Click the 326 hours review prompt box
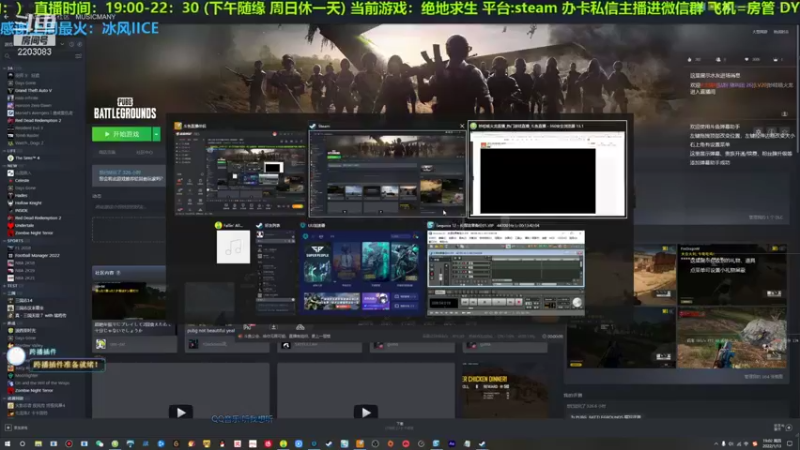This screenshot has height=450, width=800. point(129,176)
